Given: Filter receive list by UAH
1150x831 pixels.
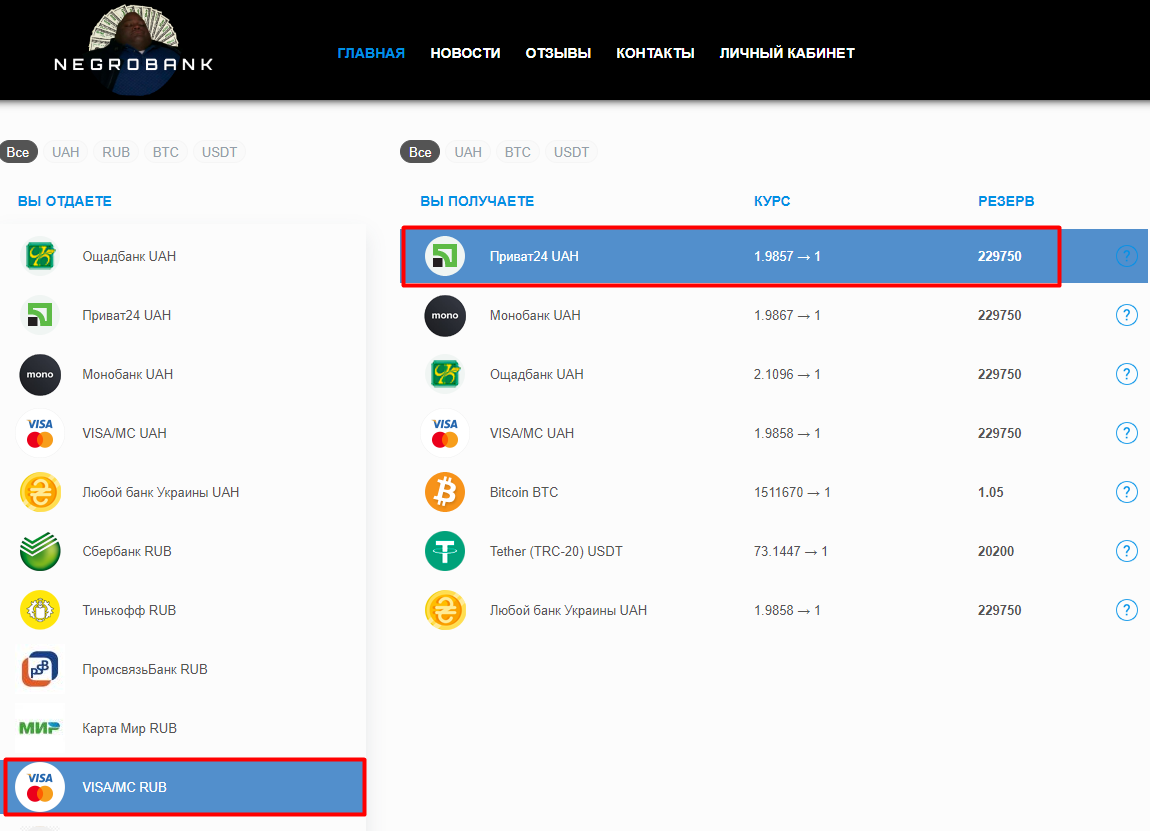Looking at the screenshot, I should [x=468, y=152].
